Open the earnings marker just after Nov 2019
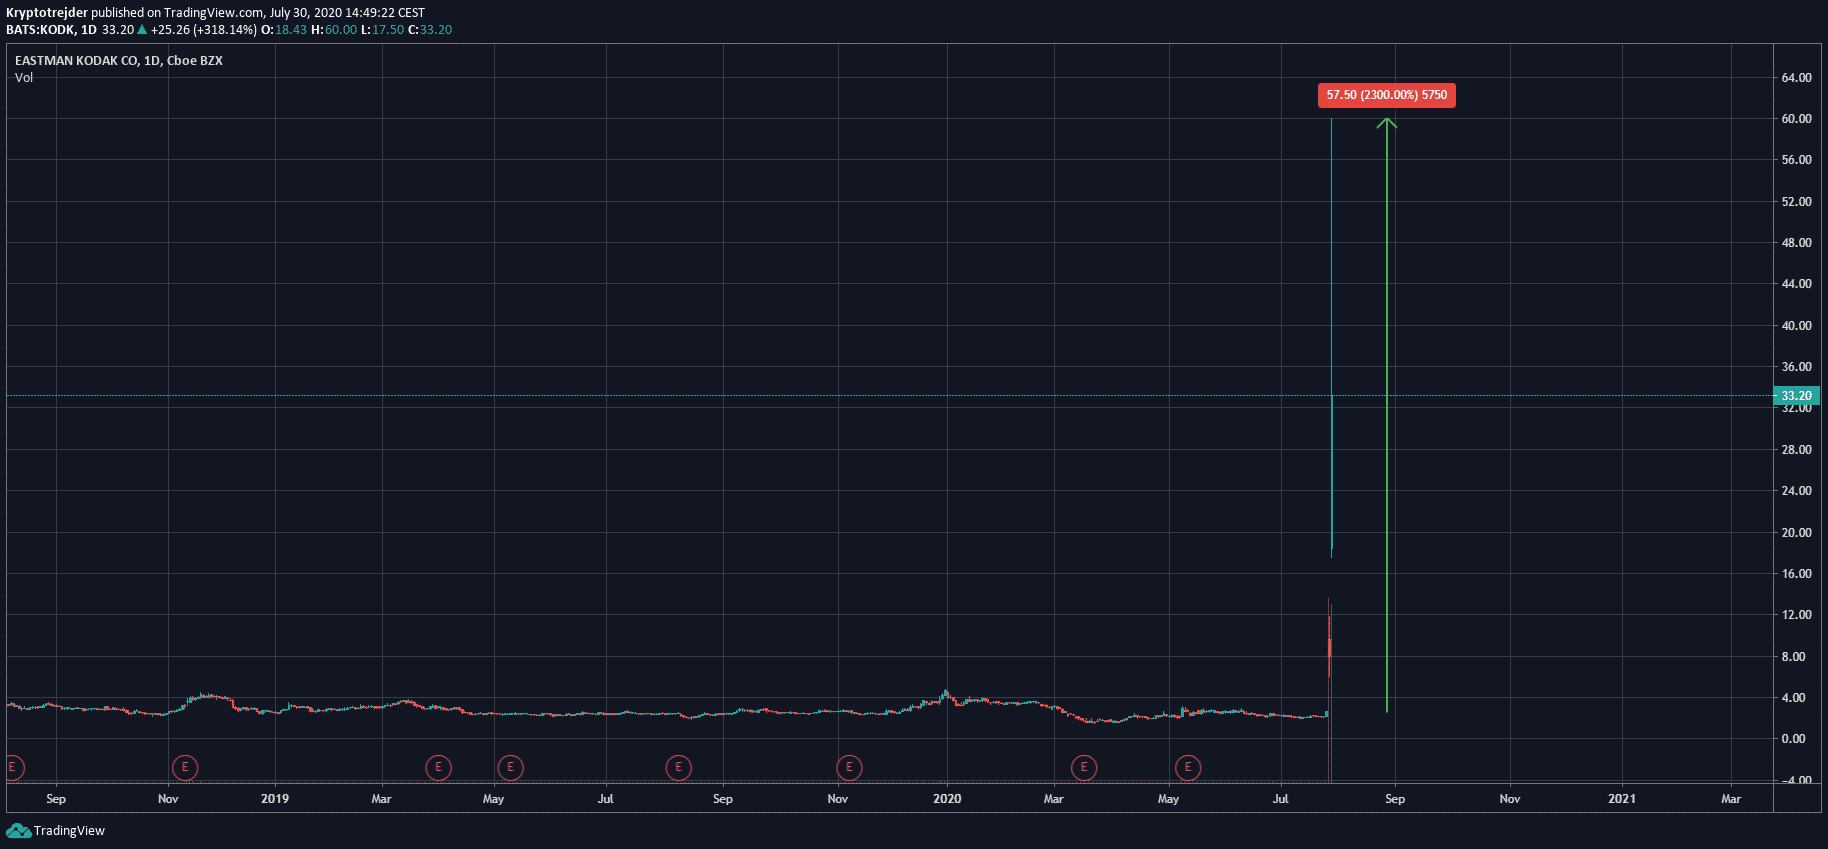1828x849 pixels. (x=849, y=767)
